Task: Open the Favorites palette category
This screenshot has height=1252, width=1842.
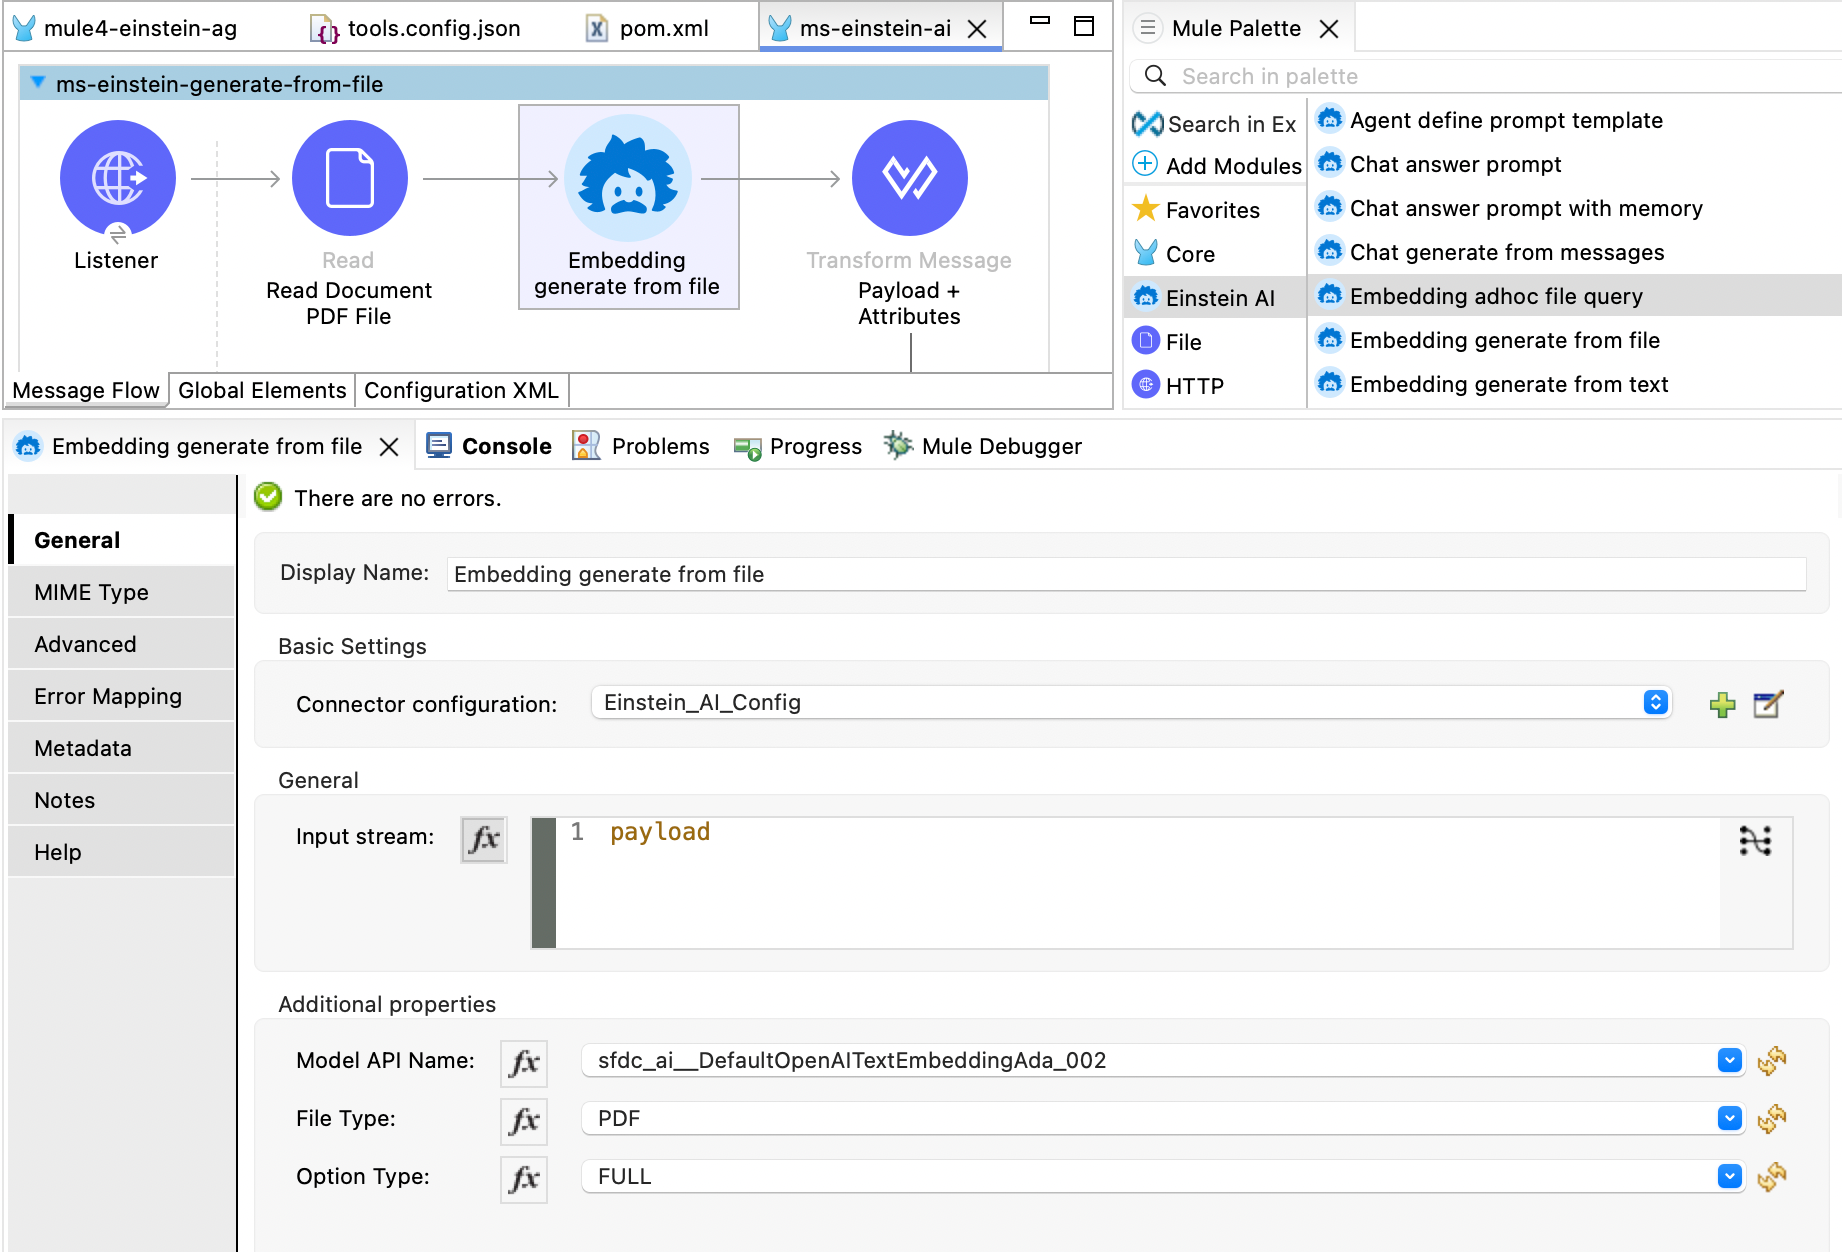Action: click(x=1197, y=210)
